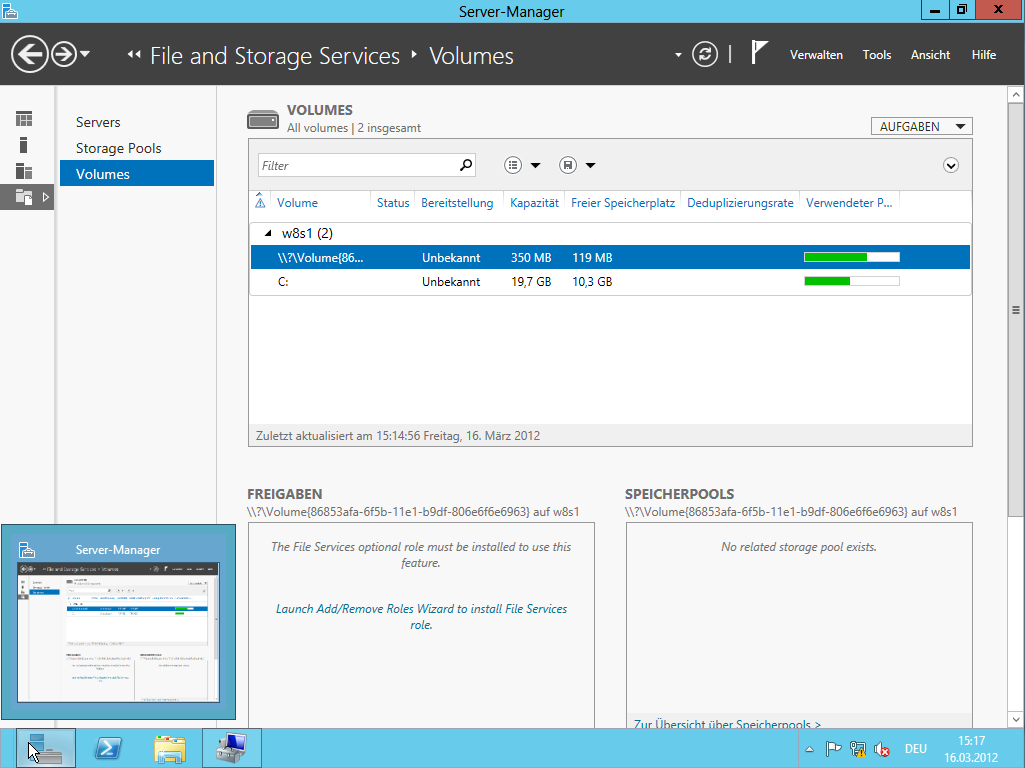Image resolution: width=1025 pixels, height=768 pixels.
Task: Select Storage Pools in the navigation pane
Action: (x=118, y=148)
